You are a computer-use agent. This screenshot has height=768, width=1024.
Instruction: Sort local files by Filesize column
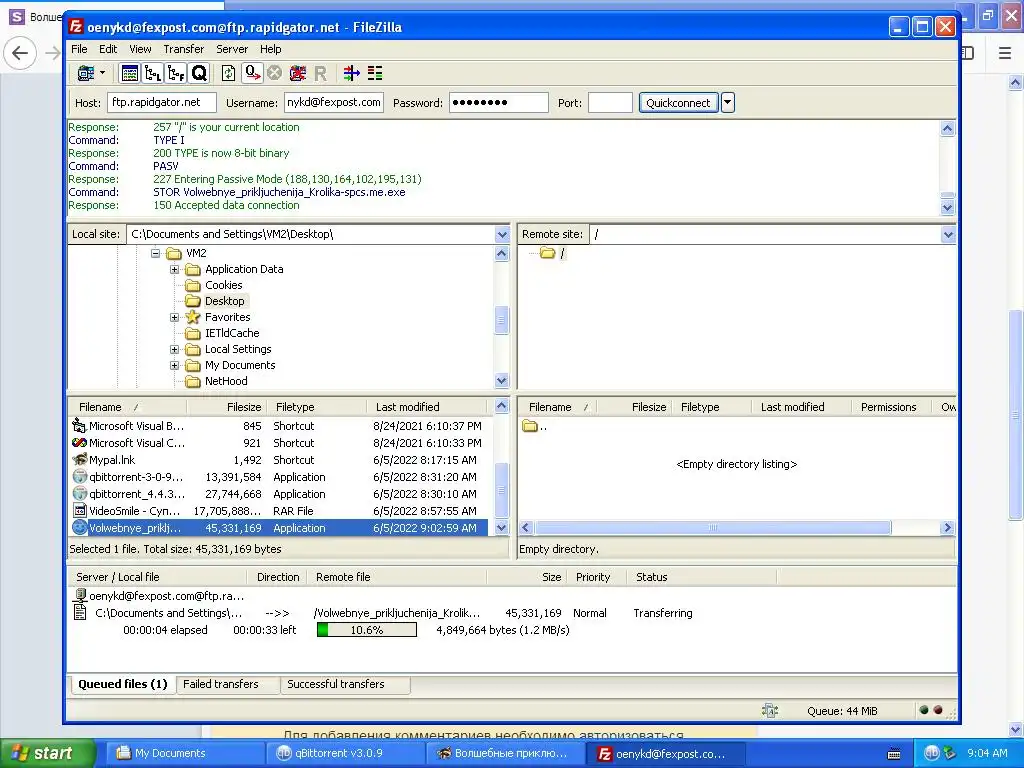tap(226, 407)
